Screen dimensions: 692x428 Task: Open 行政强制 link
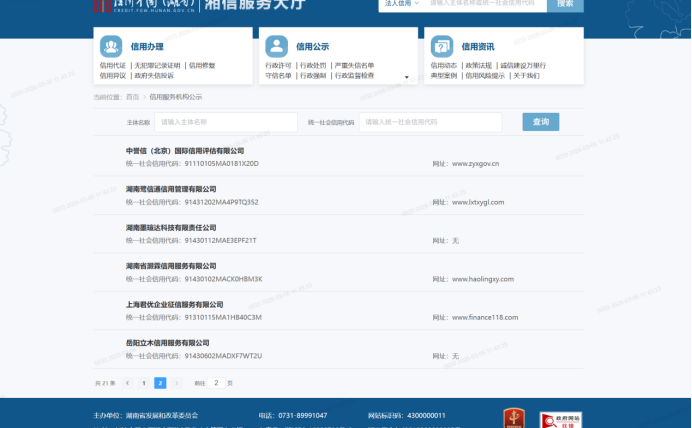[x=313, y=75]
